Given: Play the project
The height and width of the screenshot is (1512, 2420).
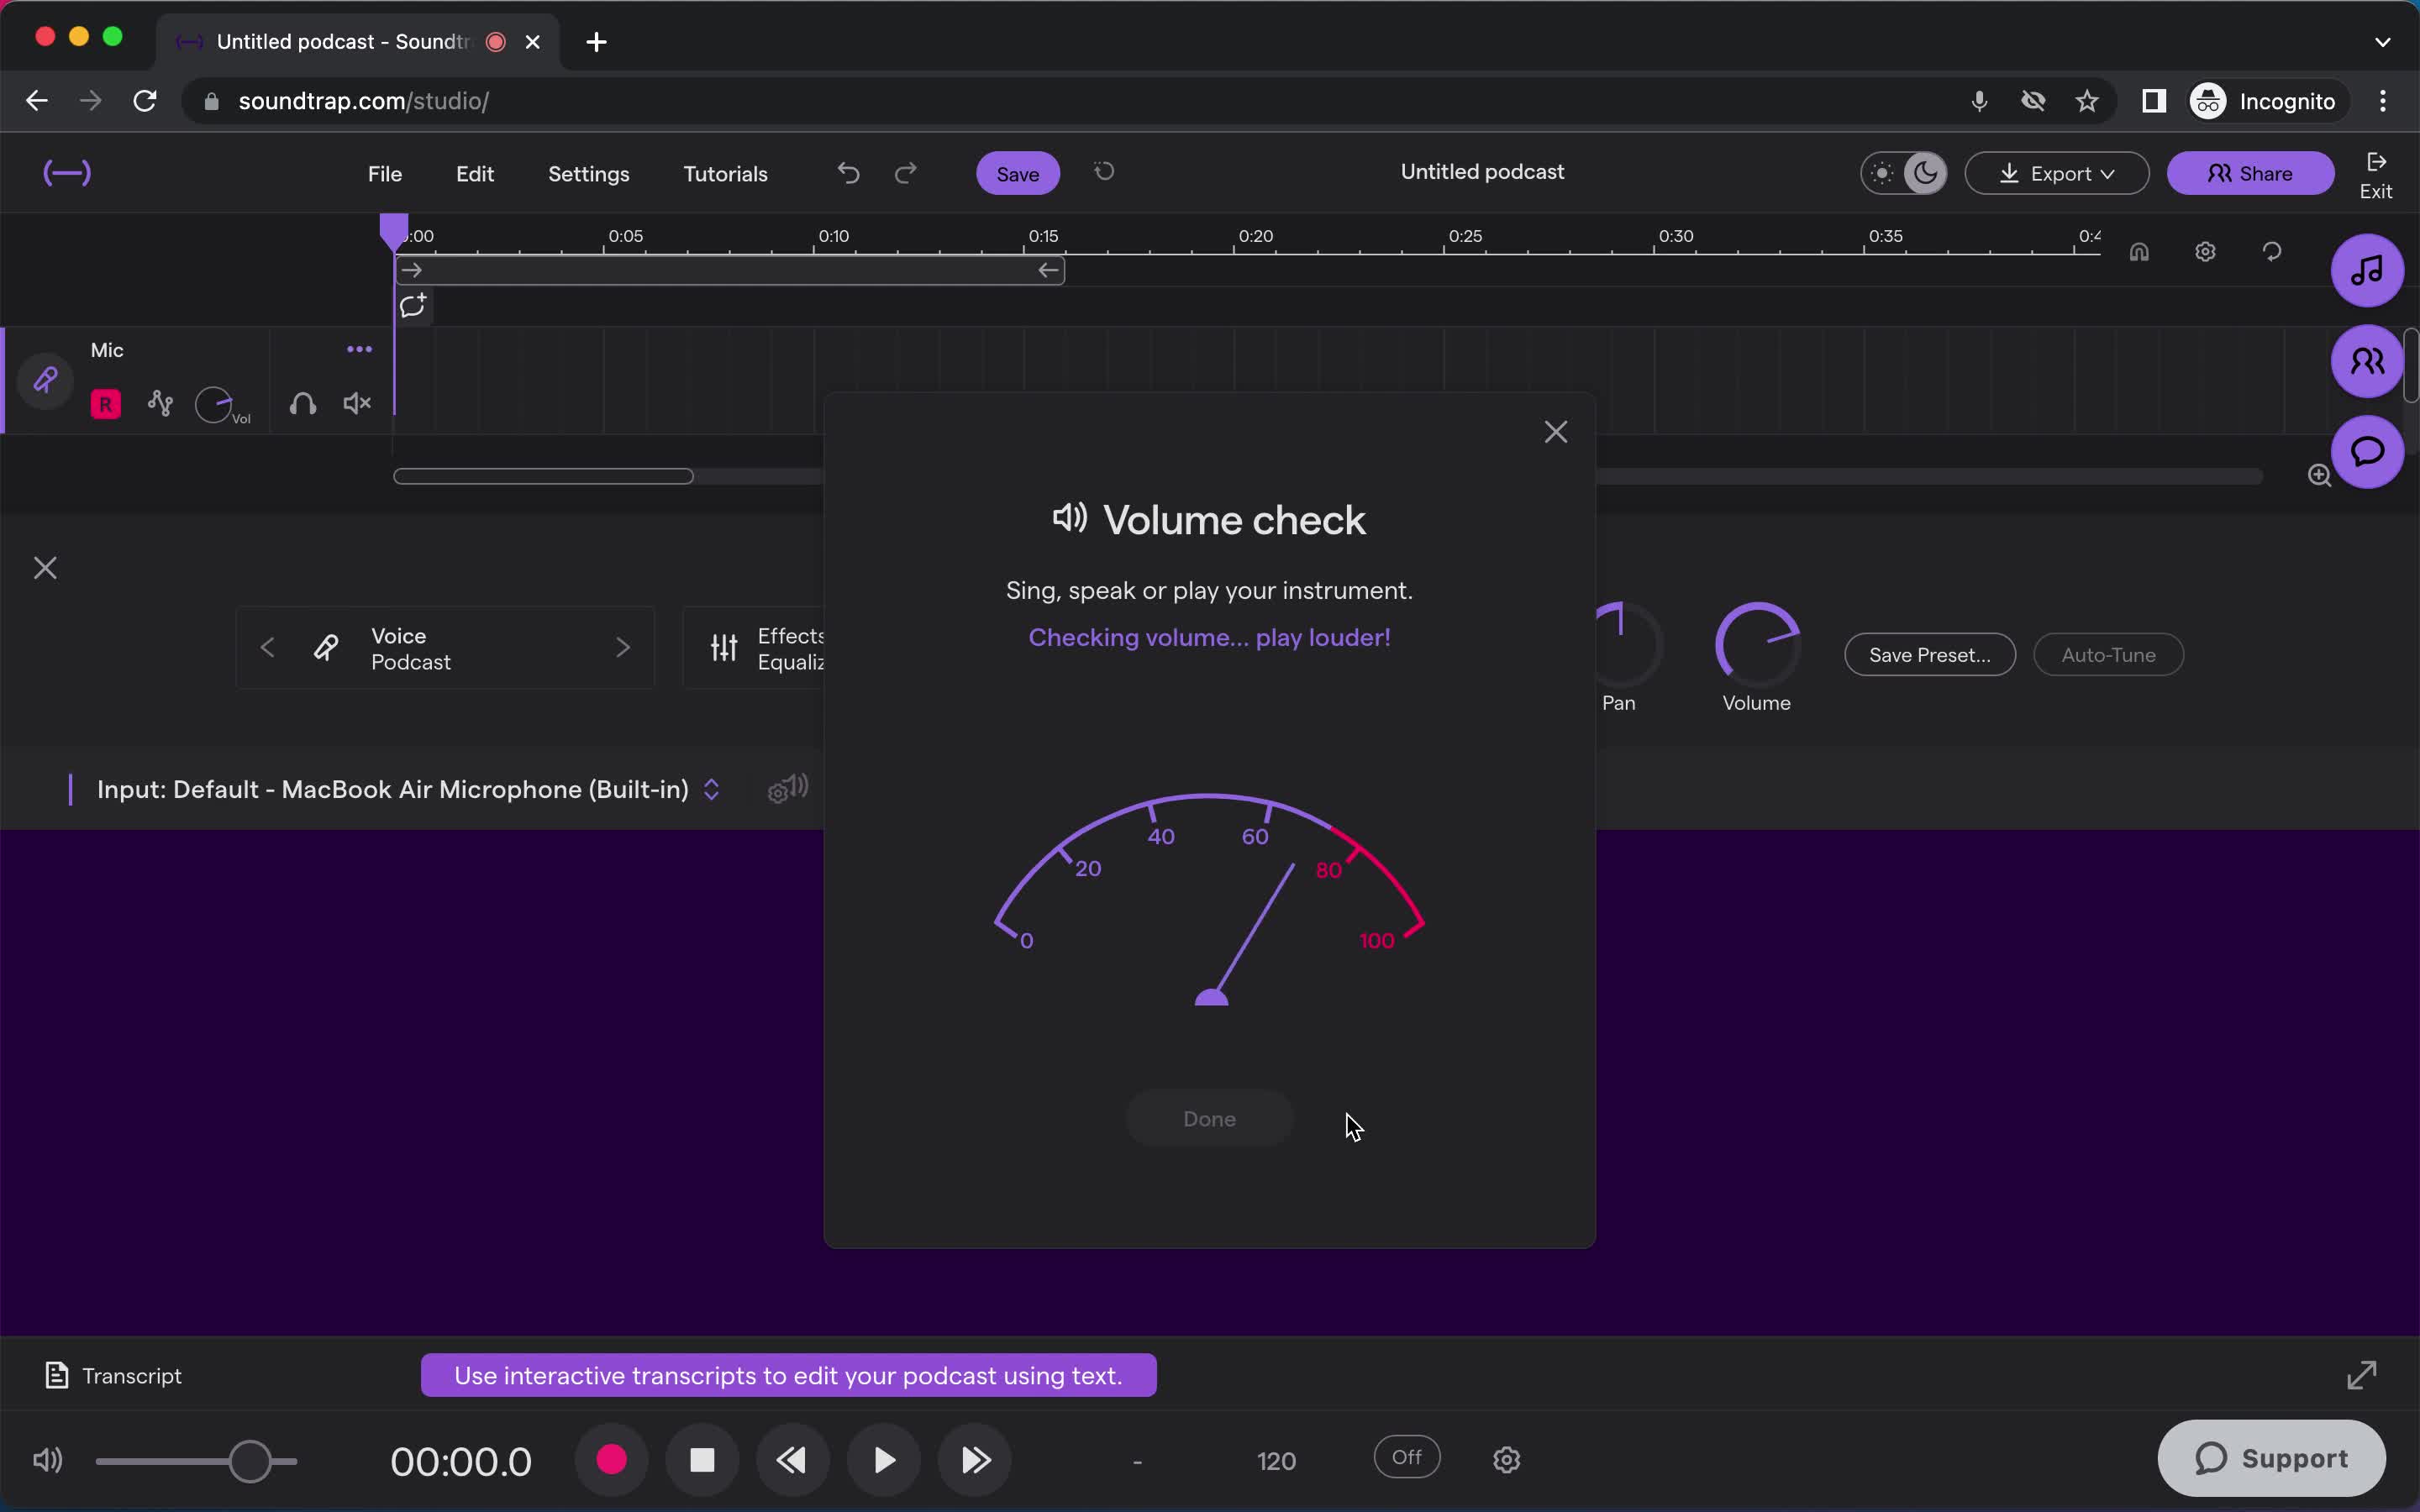Looking at the screenshot, I should (883, 1460).
